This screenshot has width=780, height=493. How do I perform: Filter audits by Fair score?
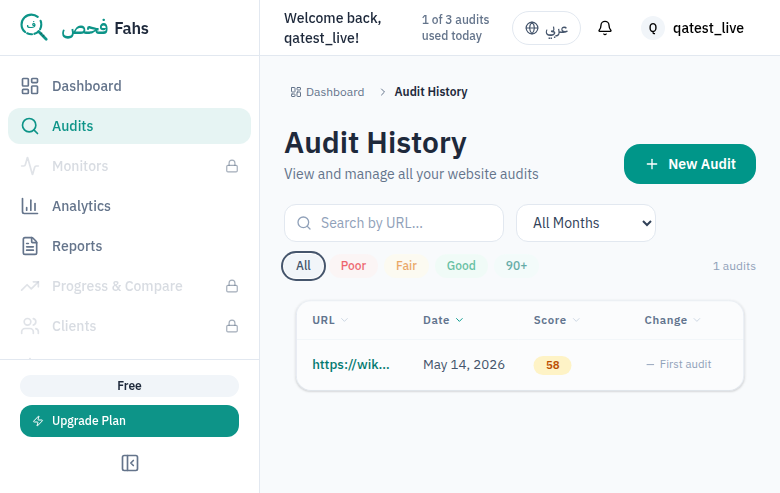point(406,266)
